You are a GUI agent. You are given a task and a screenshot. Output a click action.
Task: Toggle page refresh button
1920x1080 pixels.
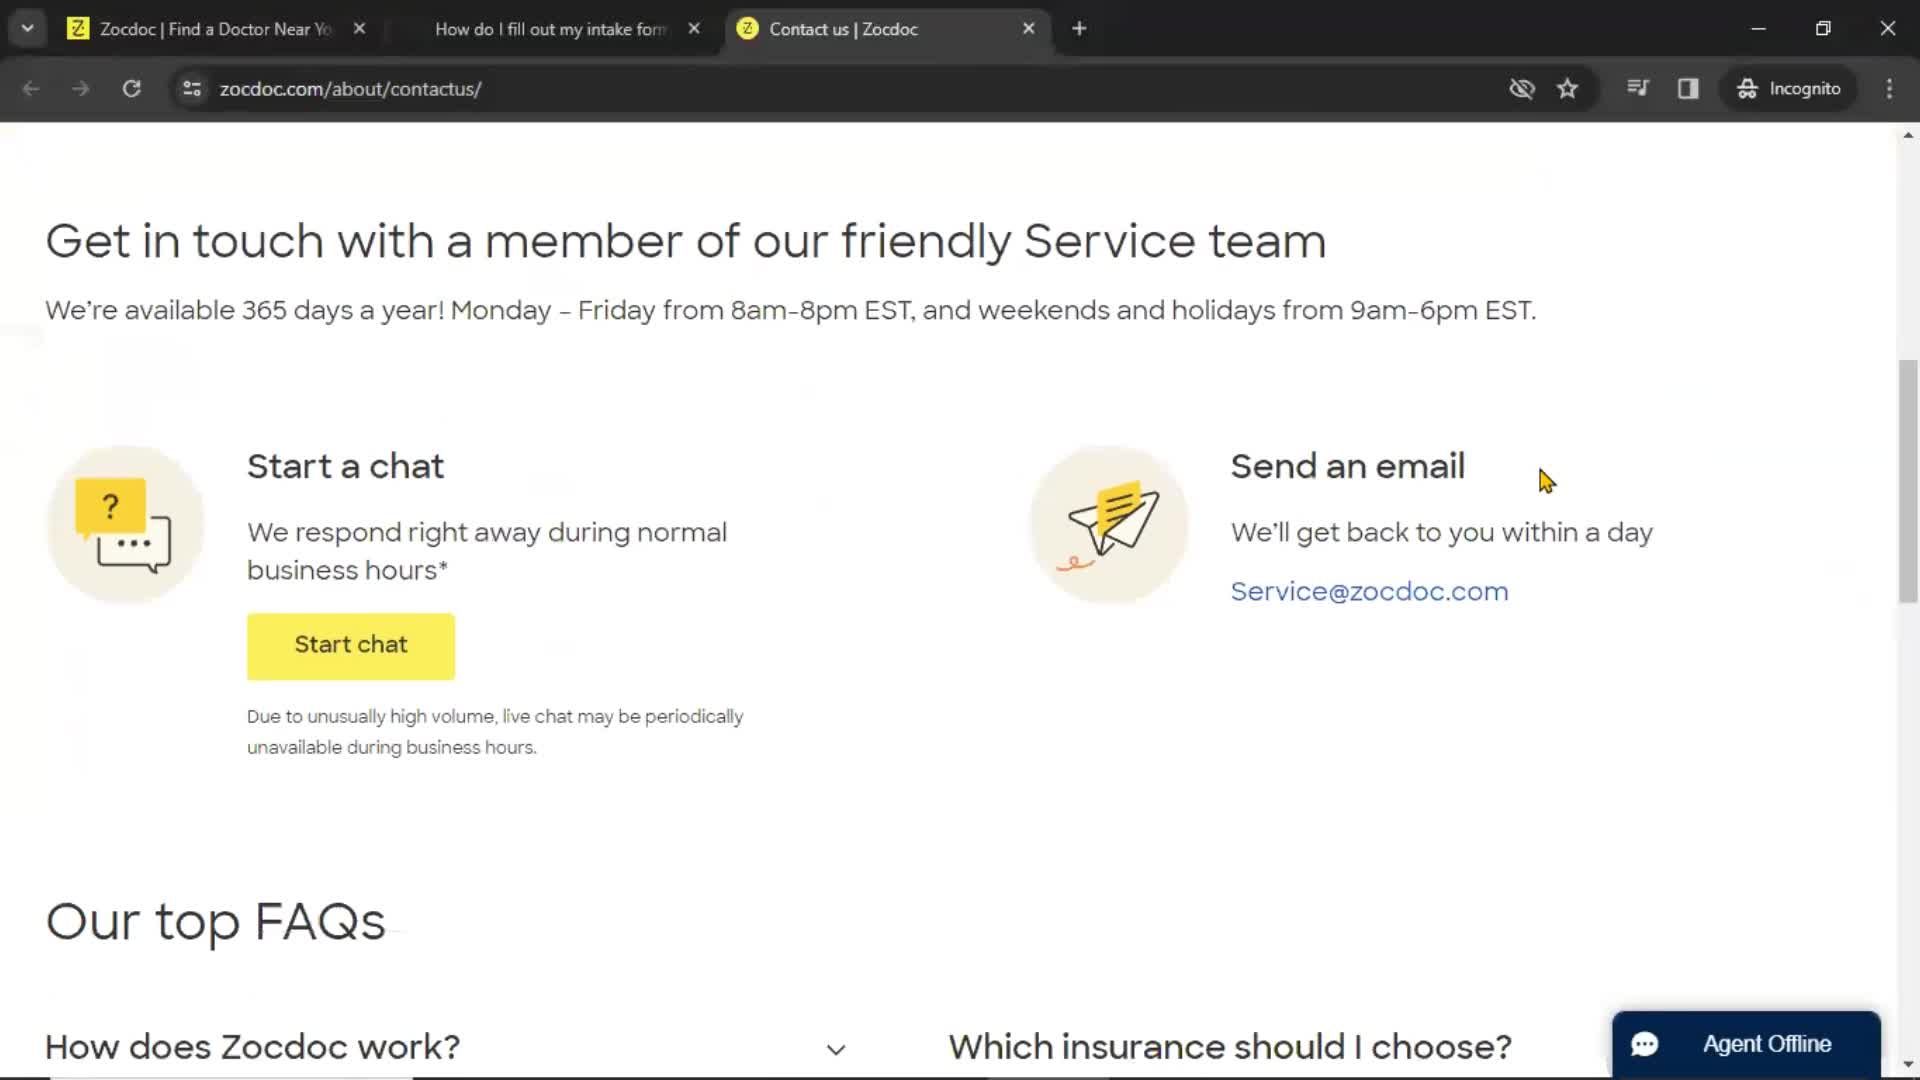click(x=129, y=88)
